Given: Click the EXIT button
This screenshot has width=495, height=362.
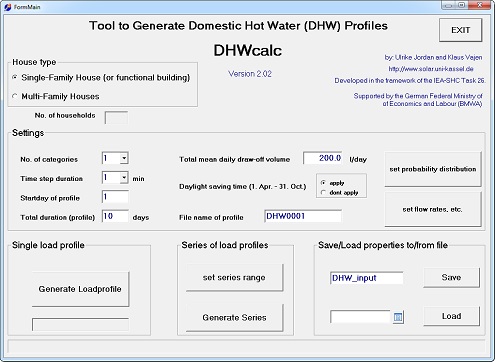Looking at the screenshot, I should click(460, 30).
